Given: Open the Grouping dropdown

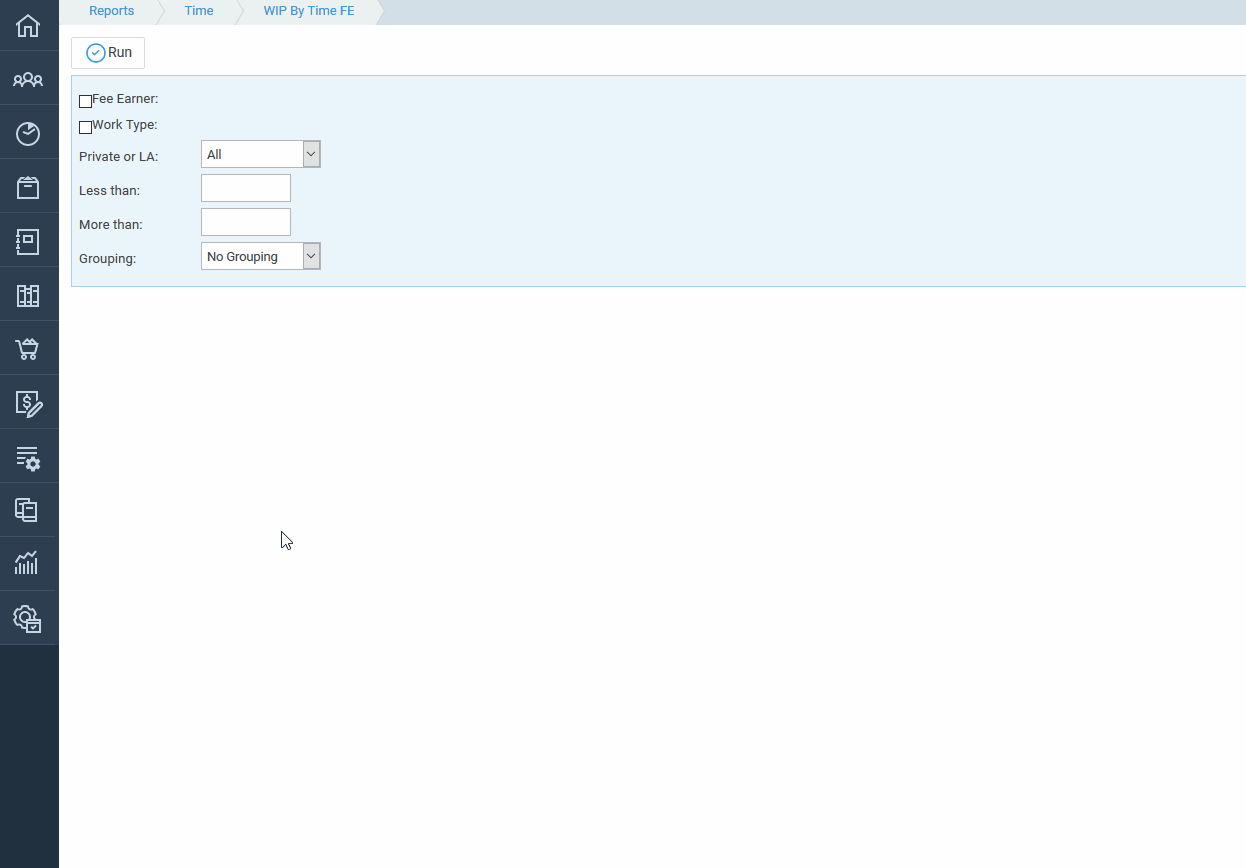Looking at the screenshot, I should pyautogui.click(x=260, y=256).
